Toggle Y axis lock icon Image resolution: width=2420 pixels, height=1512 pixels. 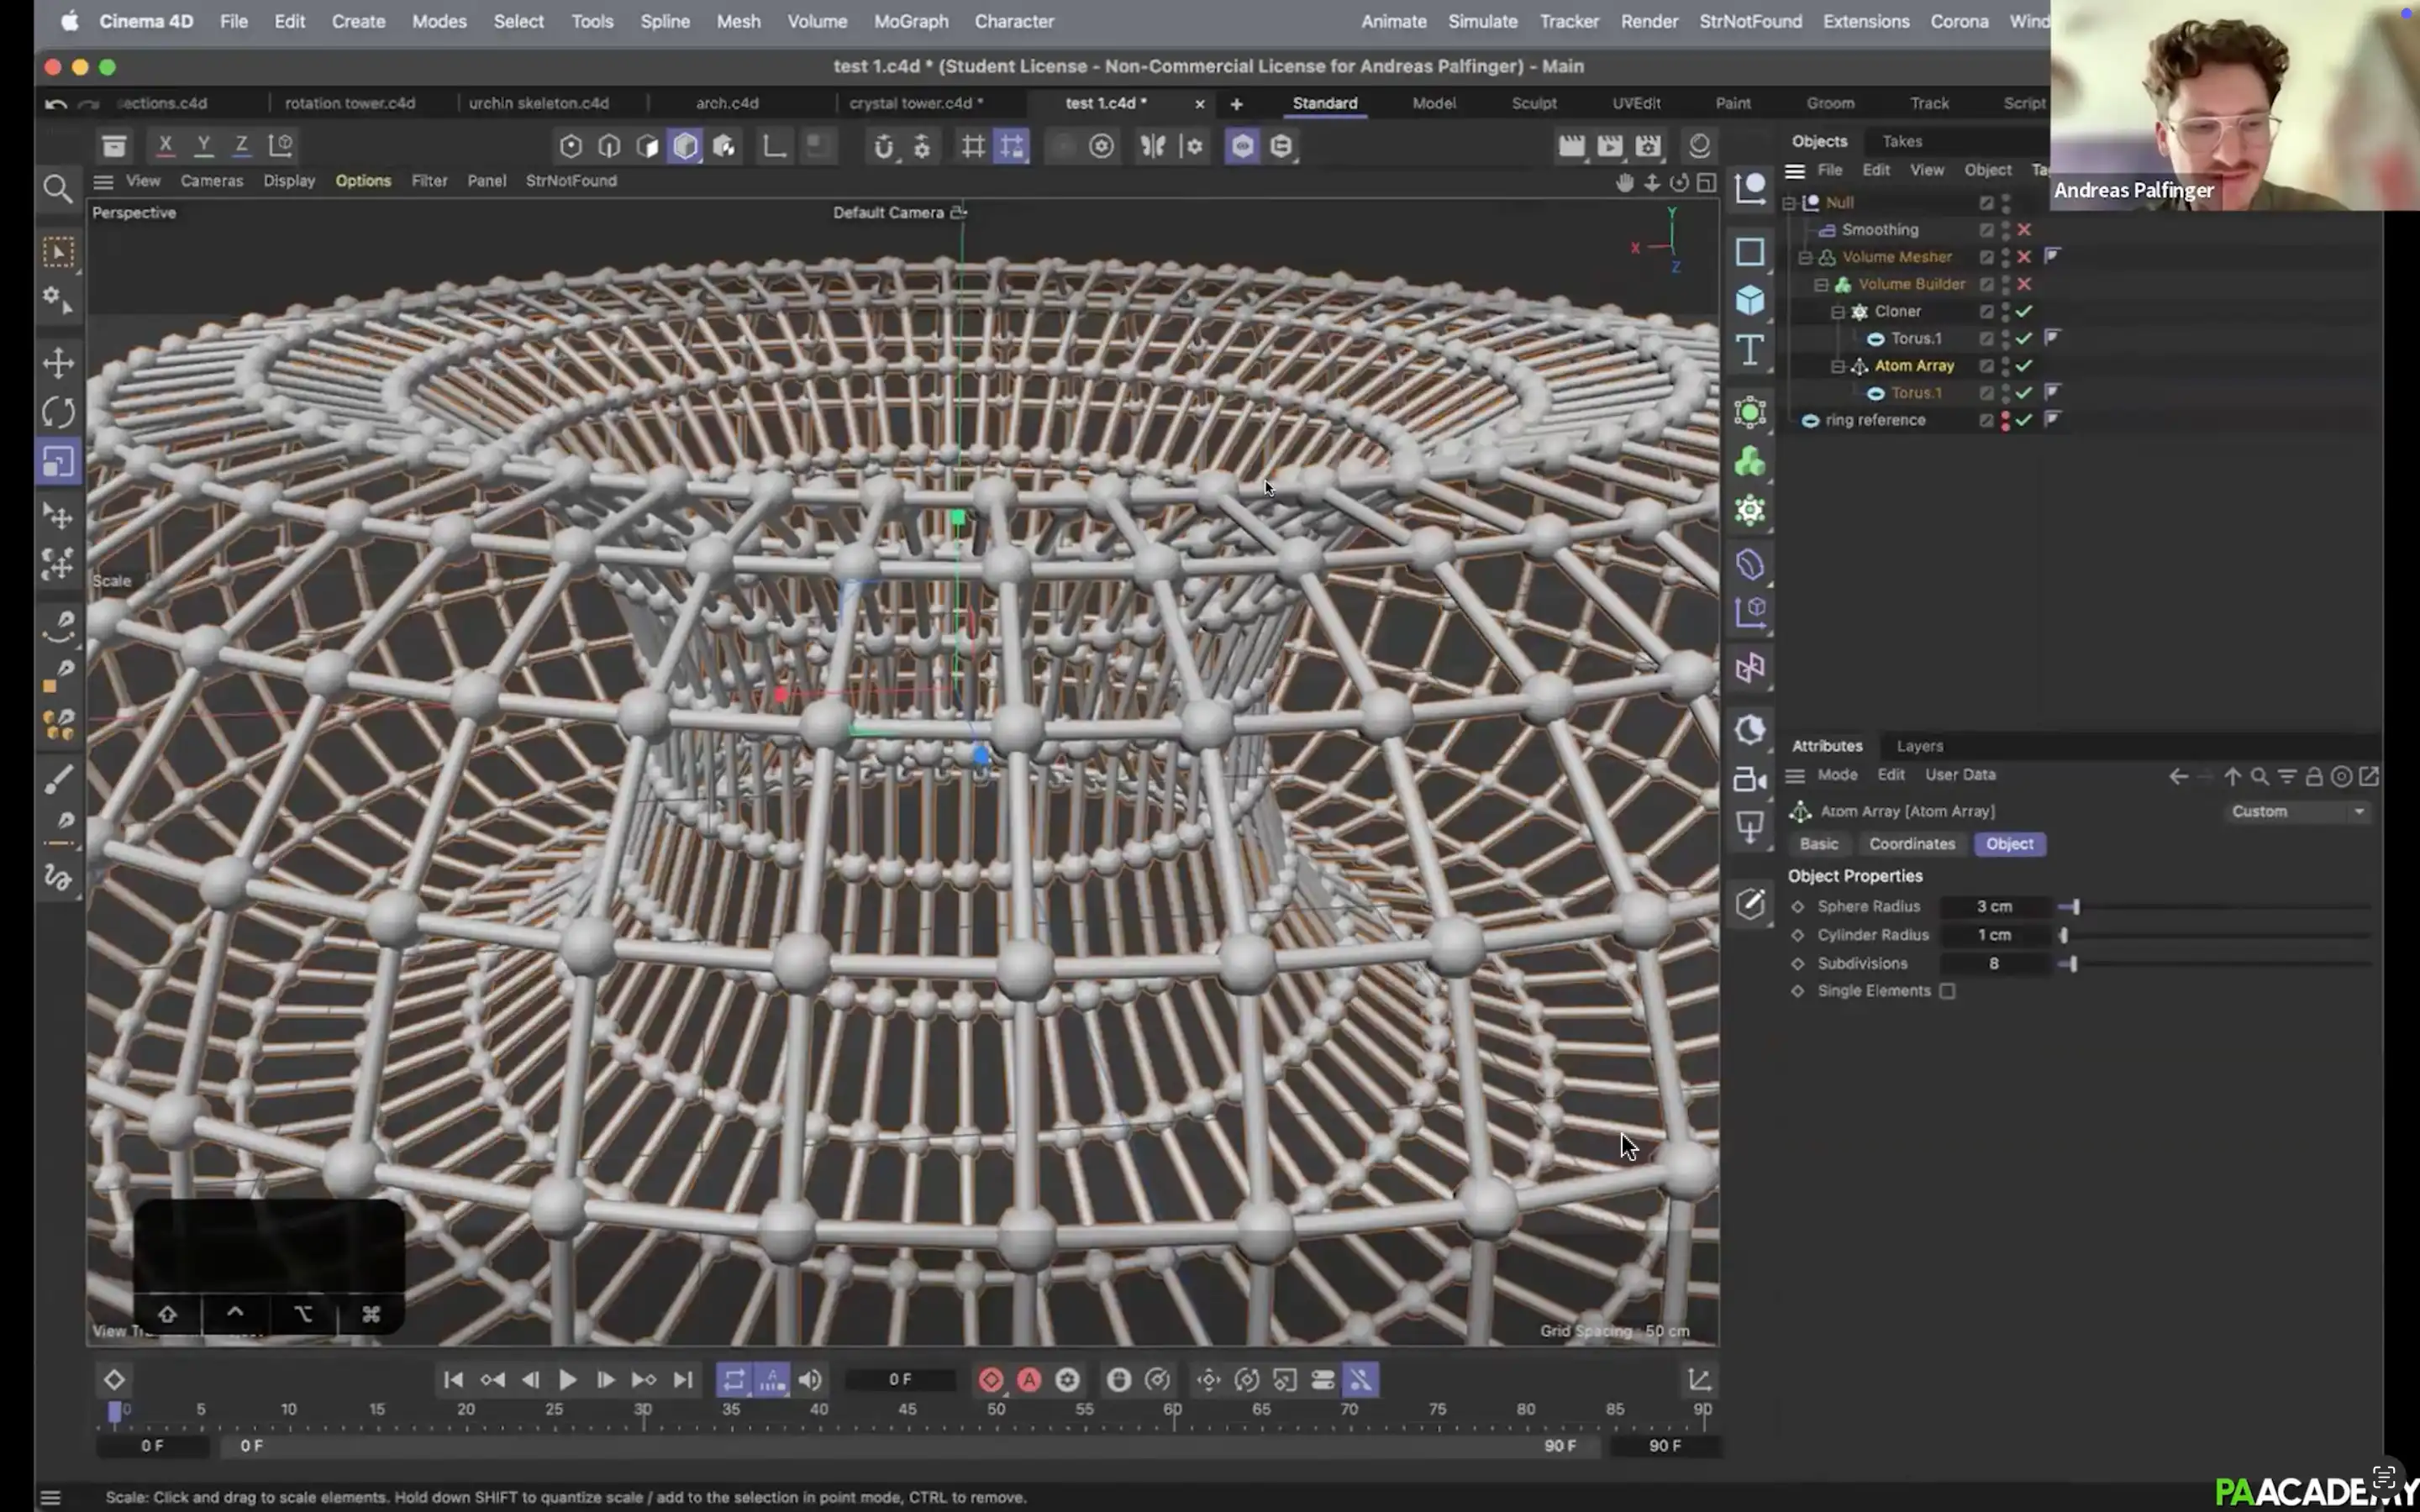203,145
